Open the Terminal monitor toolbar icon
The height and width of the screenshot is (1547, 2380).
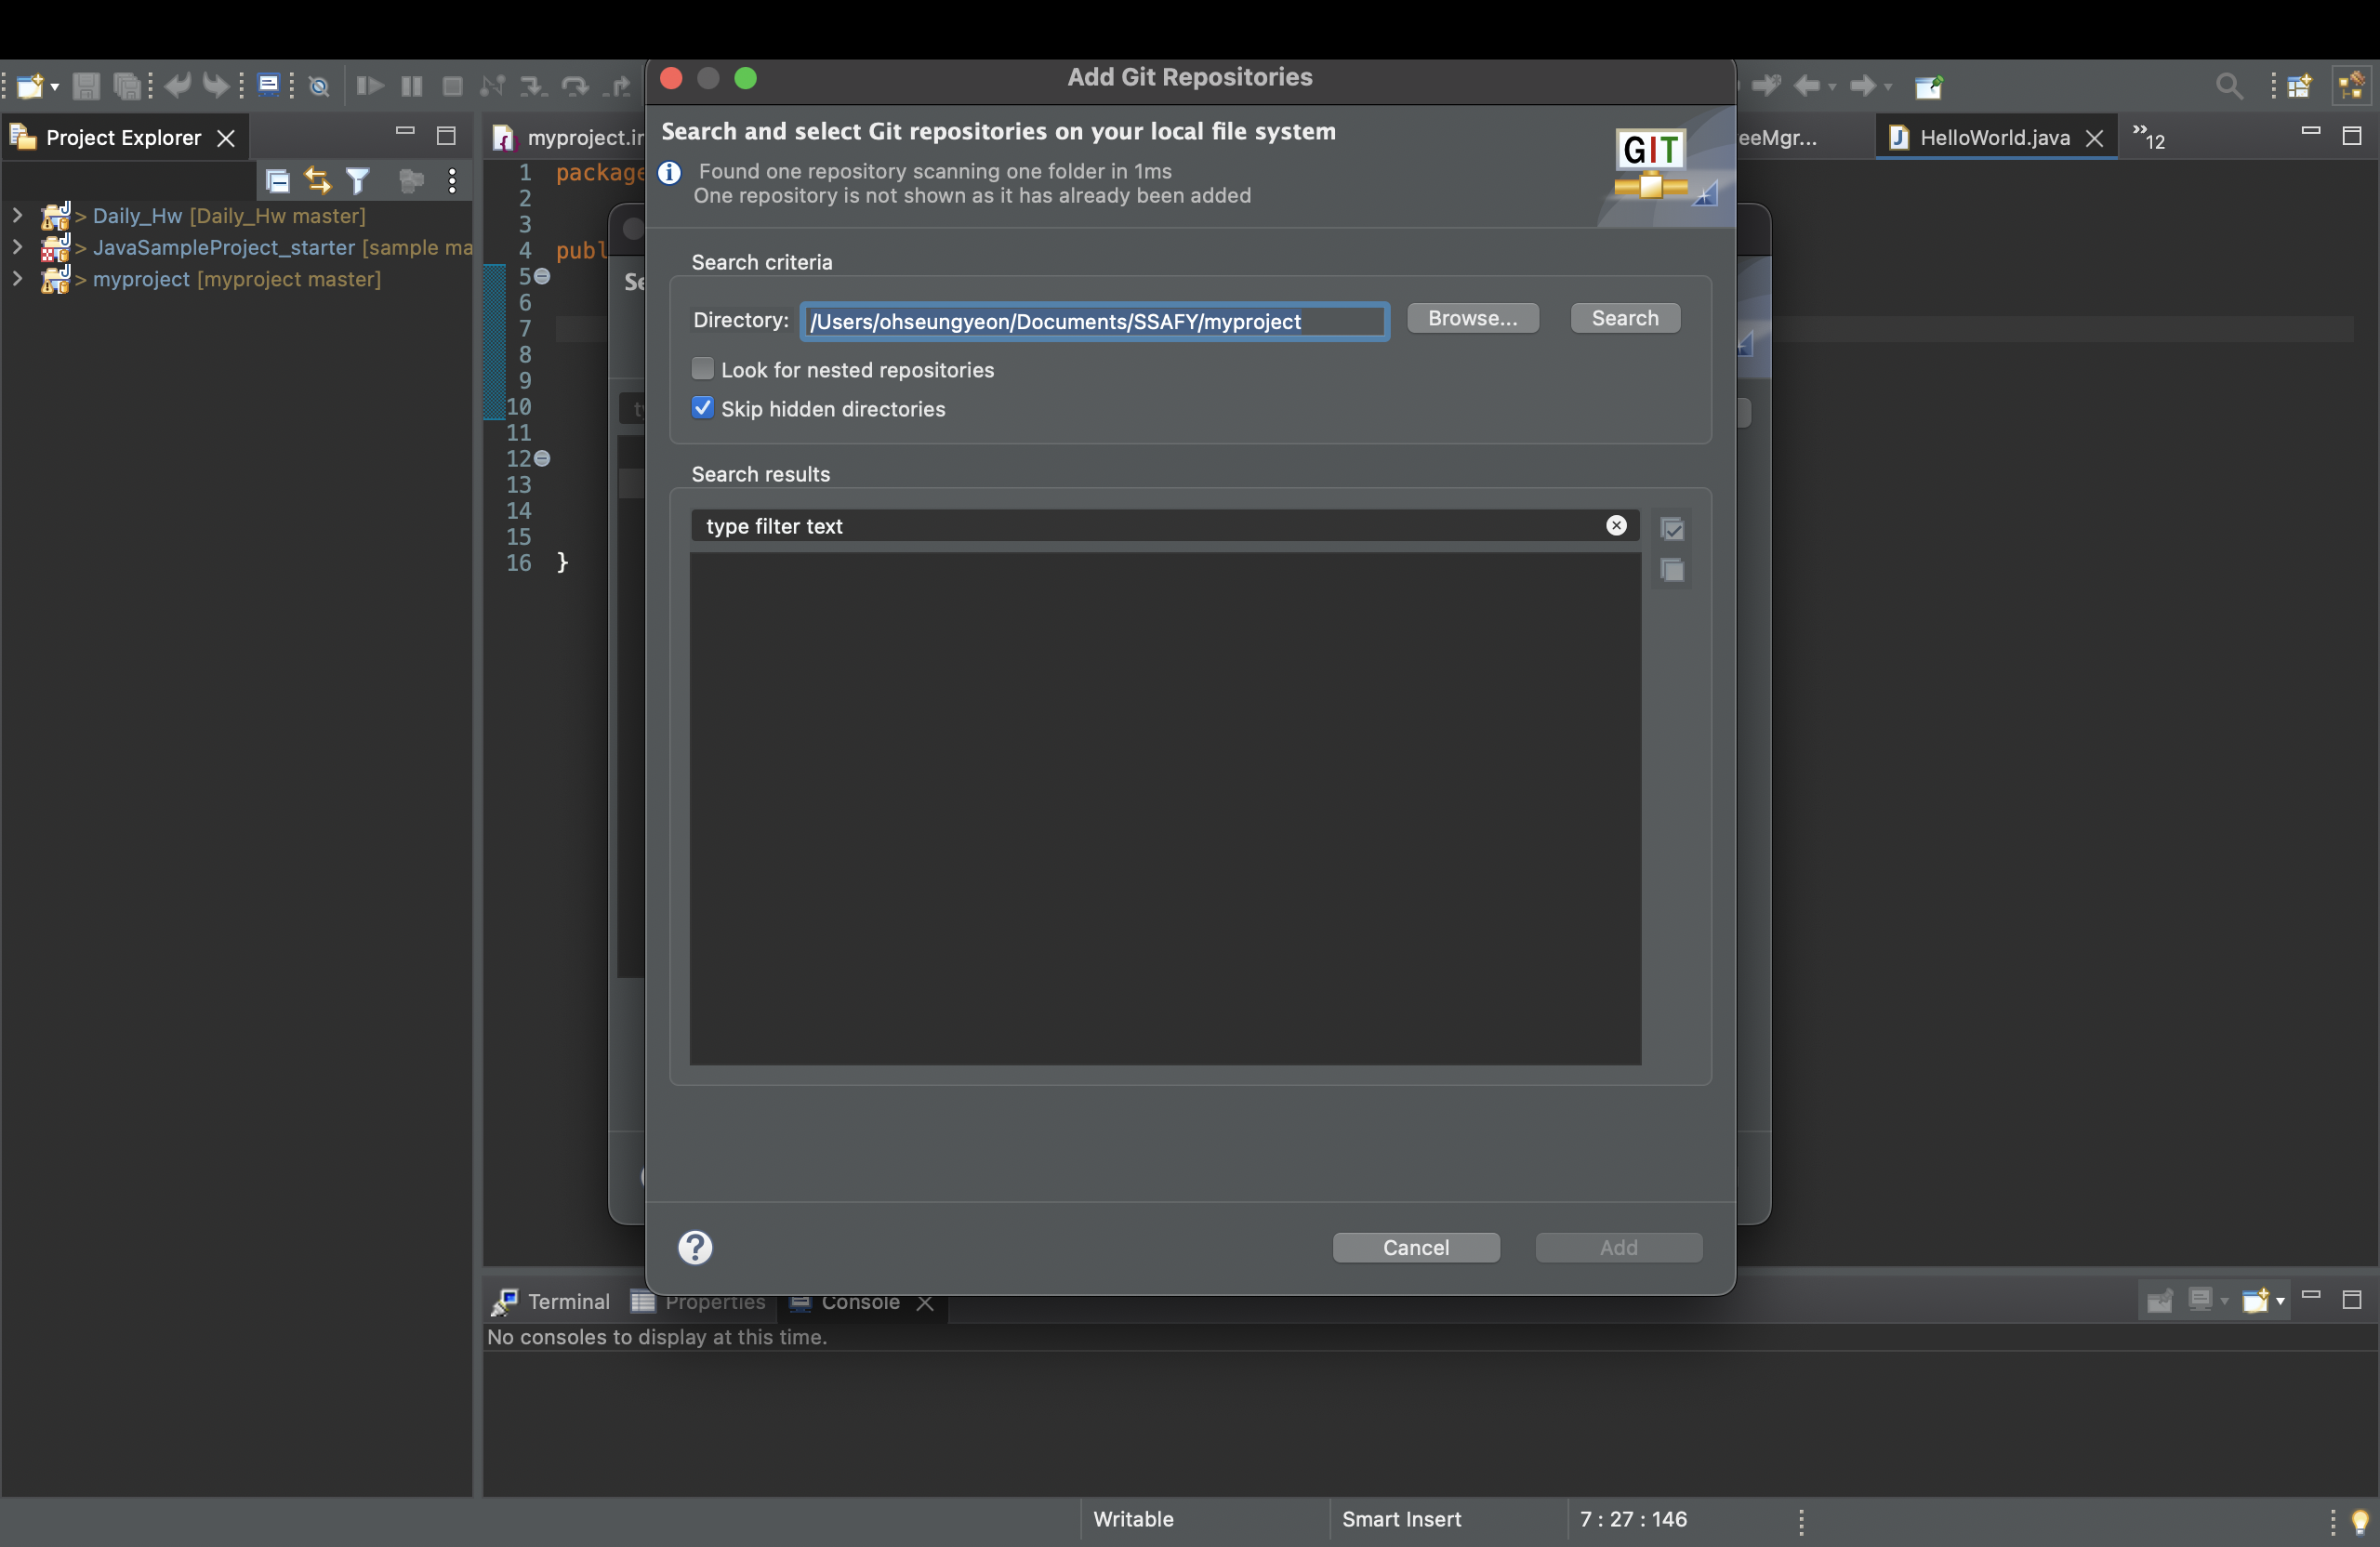268,85
